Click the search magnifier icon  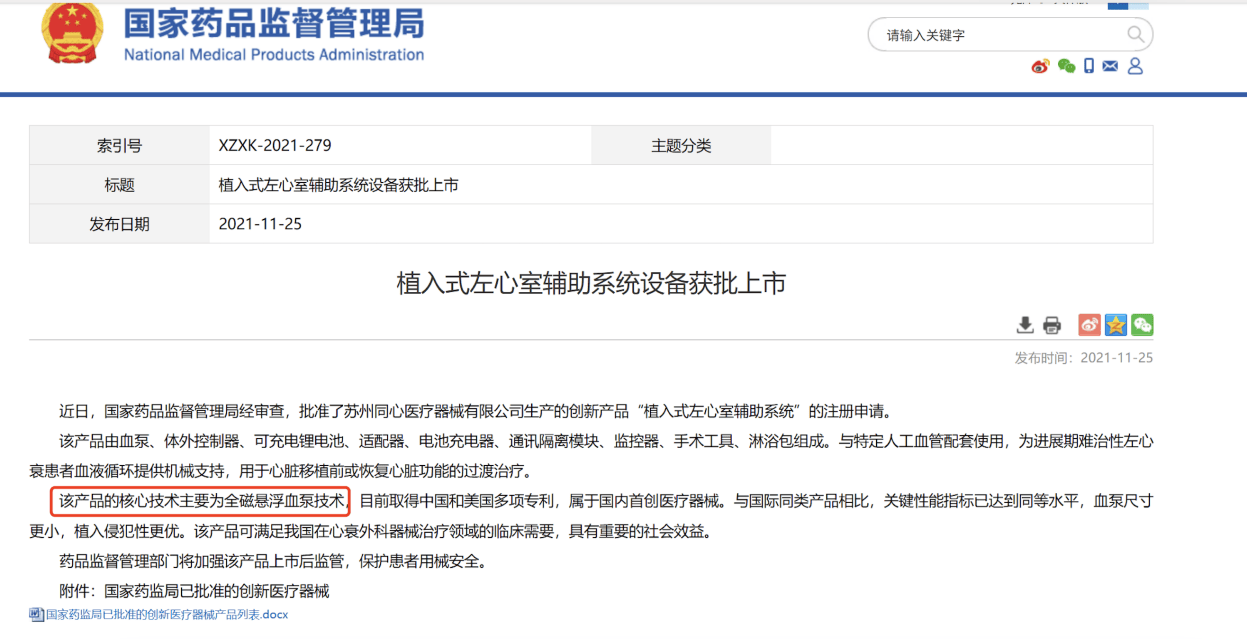1135,35
